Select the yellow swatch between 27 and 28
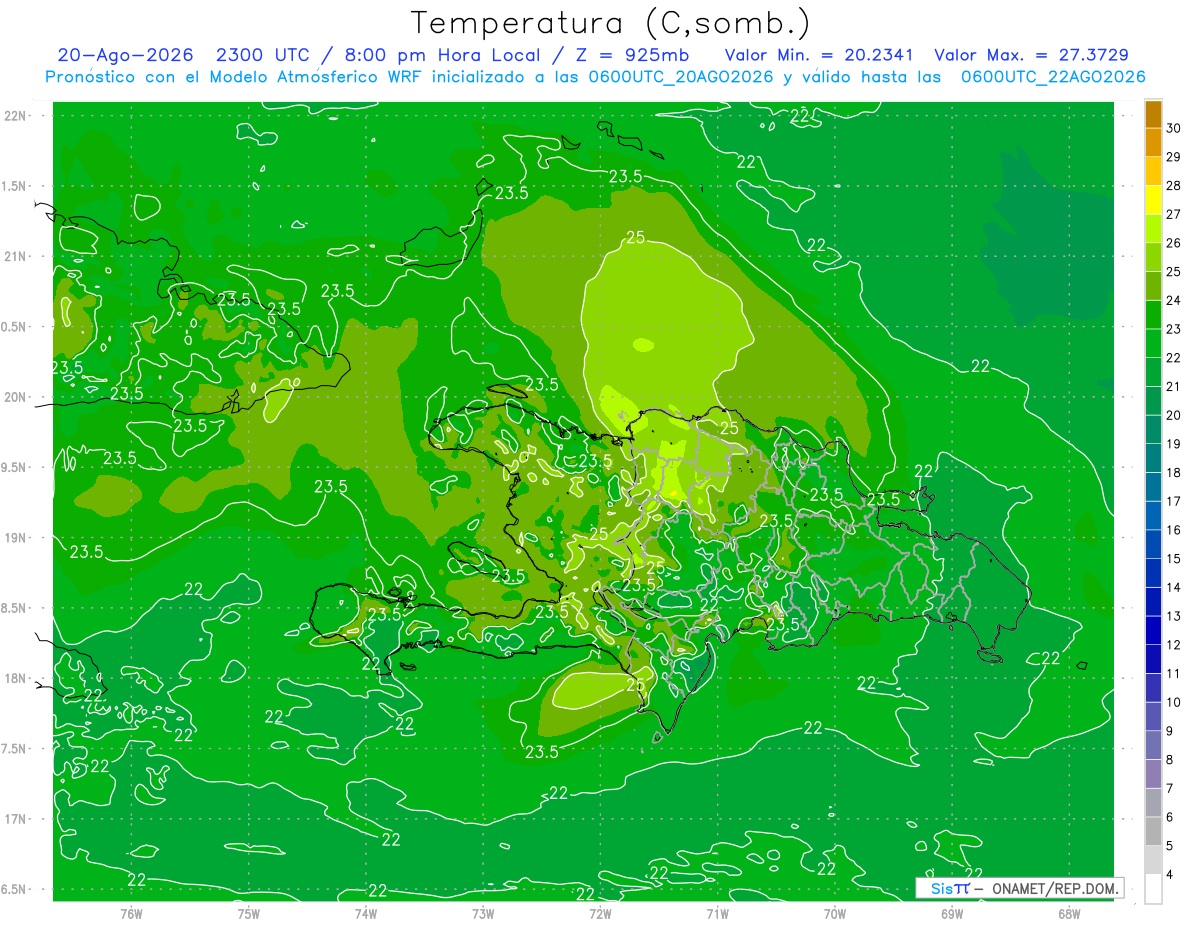 point(1153,199)
